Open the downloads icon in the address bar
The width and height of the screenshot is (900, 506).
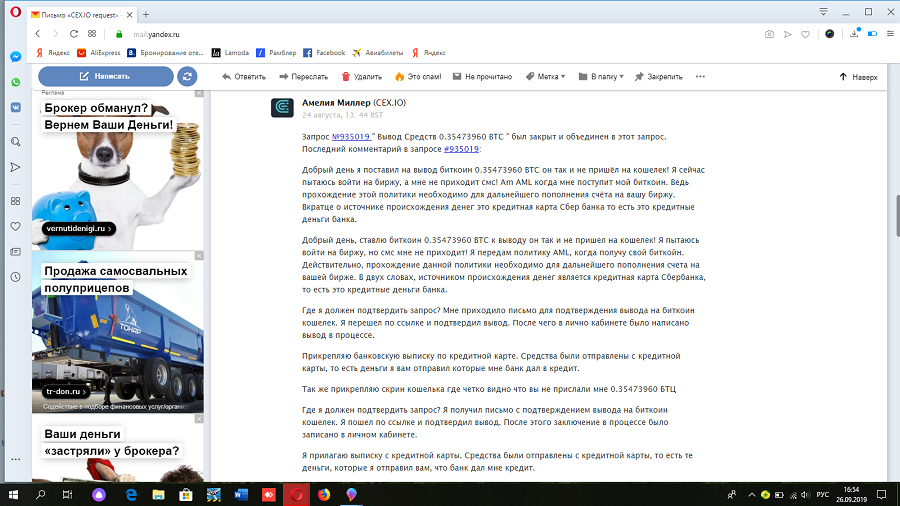coord(854,34)
